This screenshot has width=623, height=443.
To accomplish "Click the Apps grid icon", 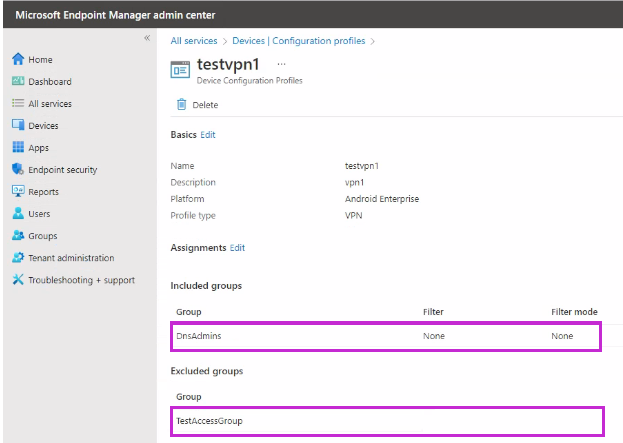I will pos(18,147).
